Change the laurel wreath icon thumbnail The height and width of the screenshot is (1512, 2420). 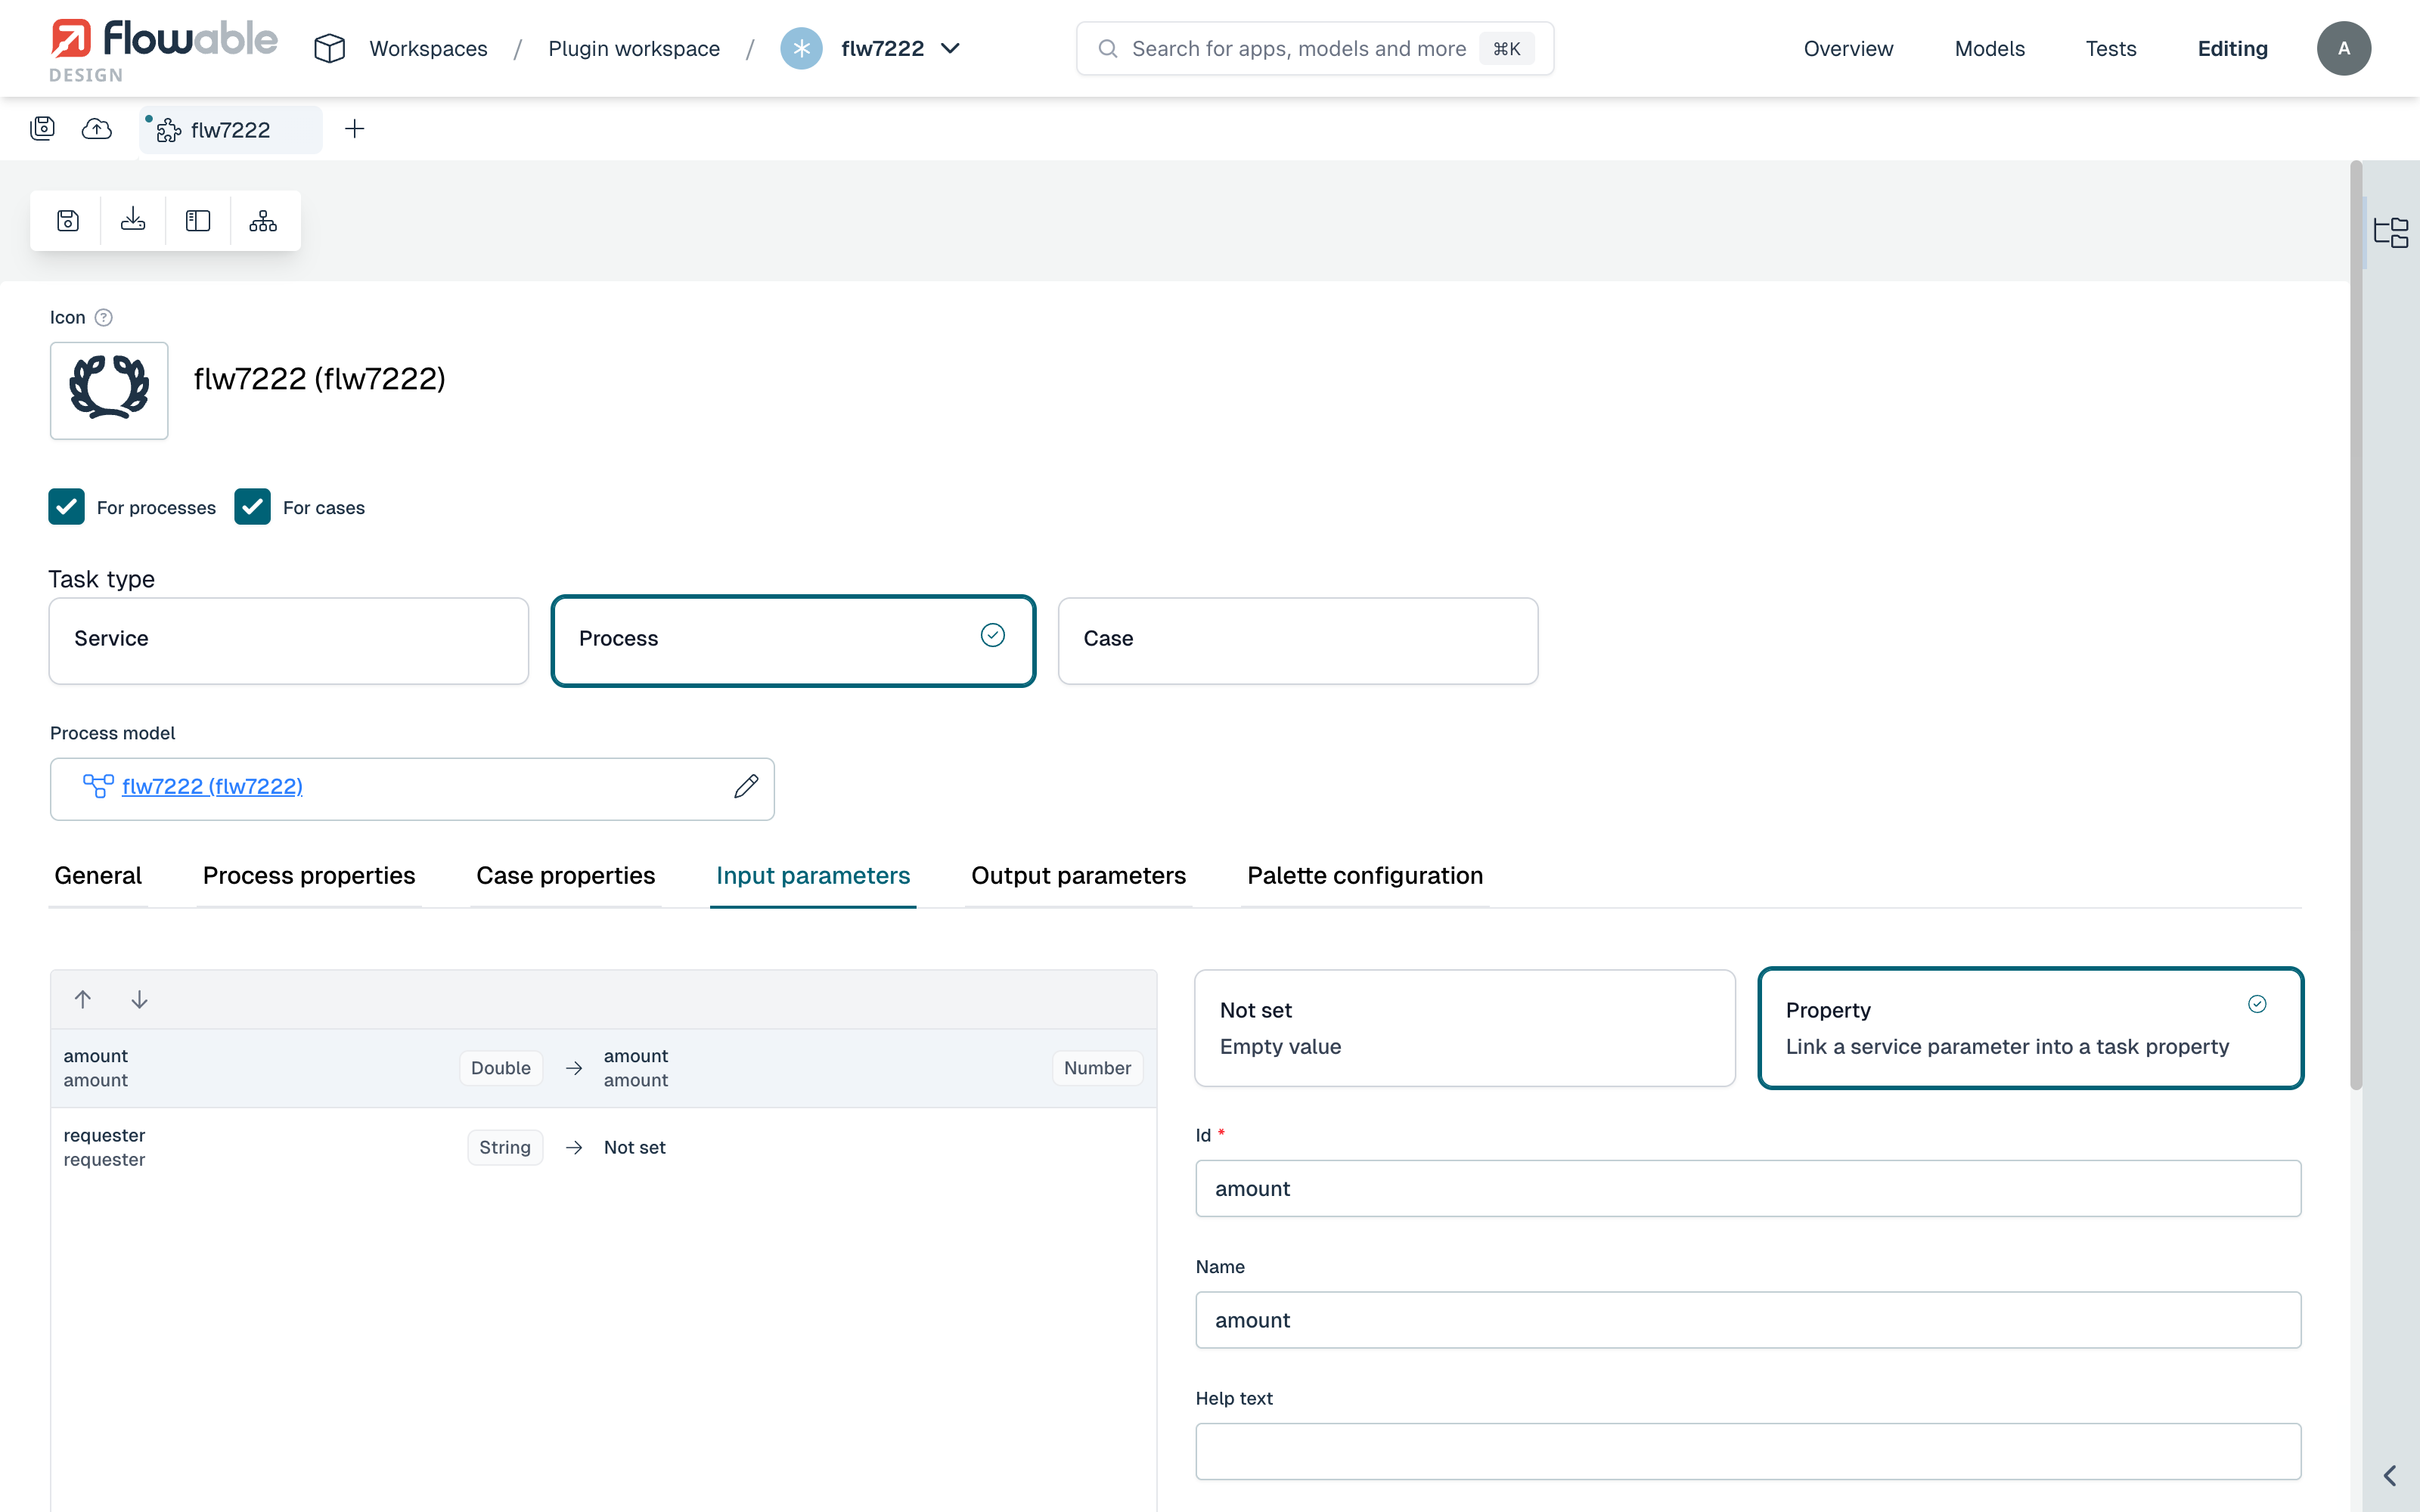pyautogui.click(x=109, y=390)
